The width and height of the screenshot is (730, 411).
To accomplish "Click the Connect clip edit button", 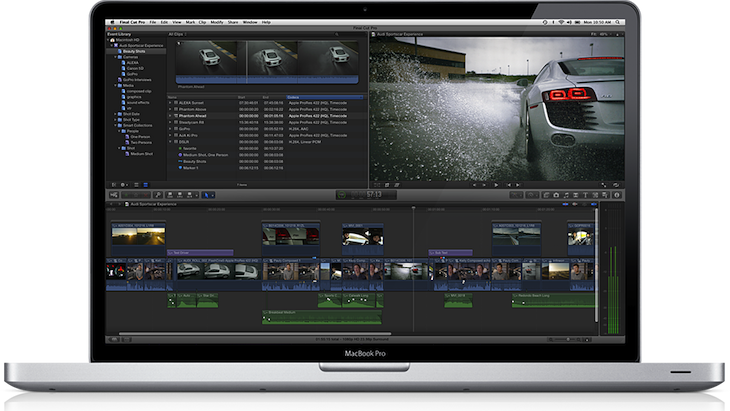I will click(x=170, y=195).
